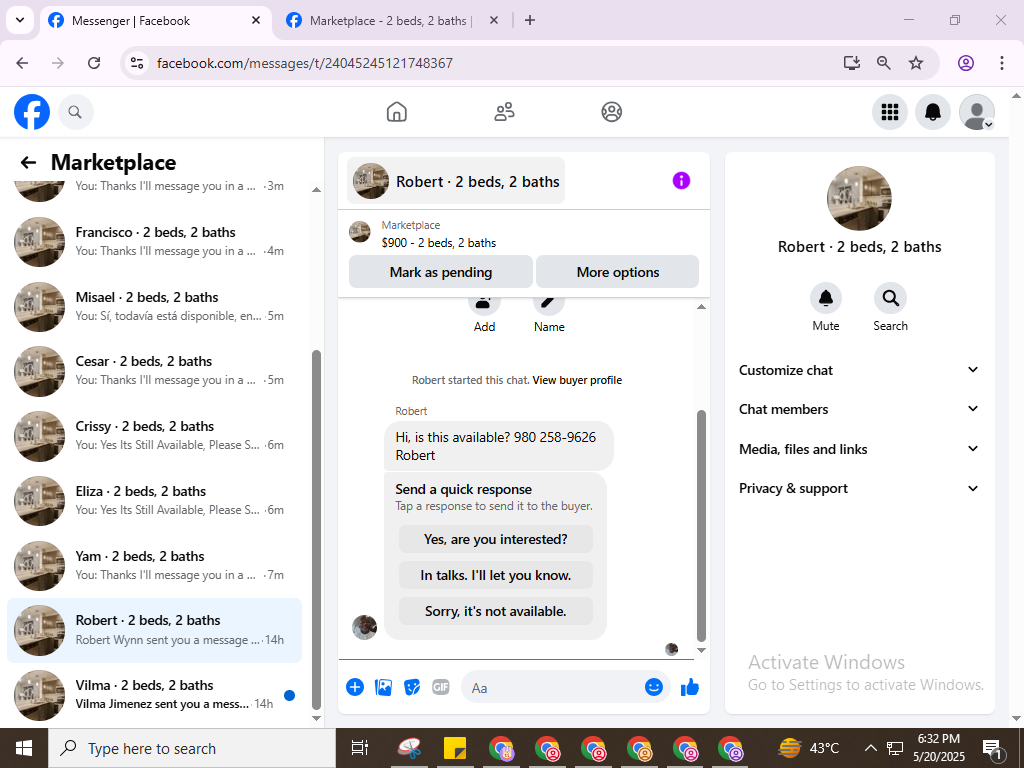1024x768 pixels.
Task: Attach a photo using the image icon
Action: (383, 687)
